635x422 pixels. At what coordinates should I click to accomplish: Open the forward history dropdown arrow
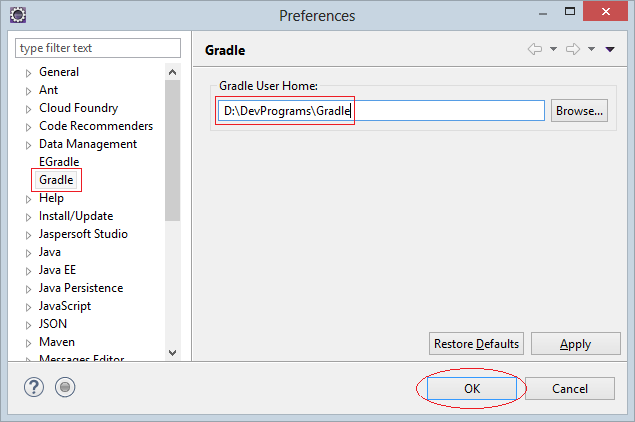click(x=591, y=49)
